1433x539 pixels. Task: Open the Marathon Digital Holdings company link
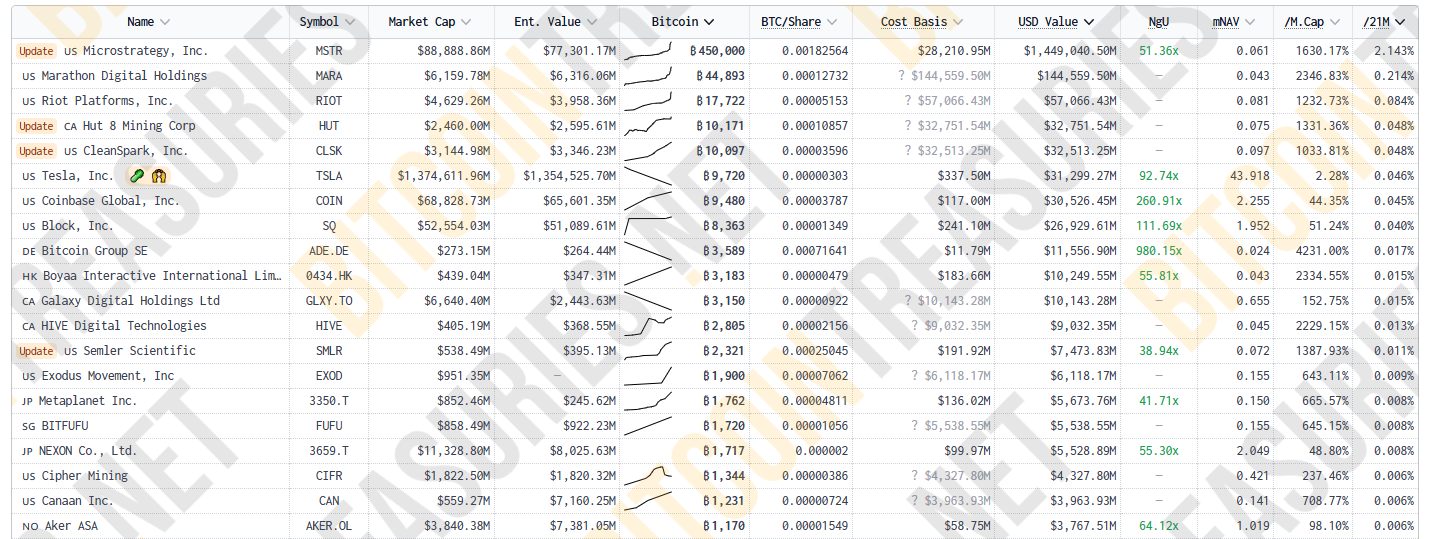click(x=124, y=76)
